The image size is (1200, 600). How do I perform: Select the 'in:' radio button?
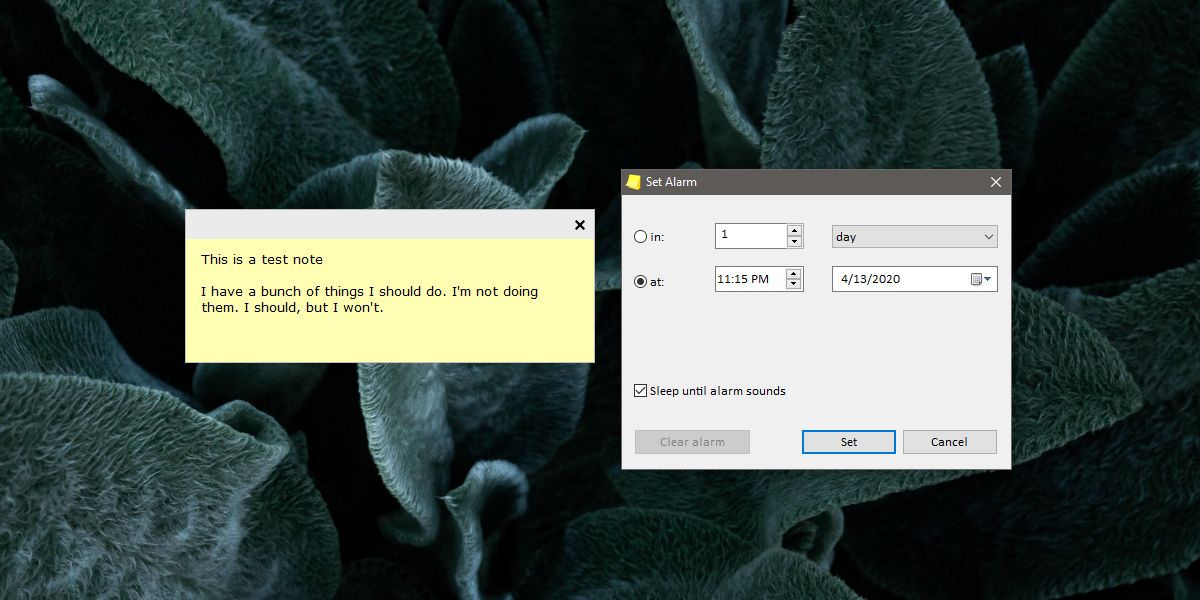641,237
